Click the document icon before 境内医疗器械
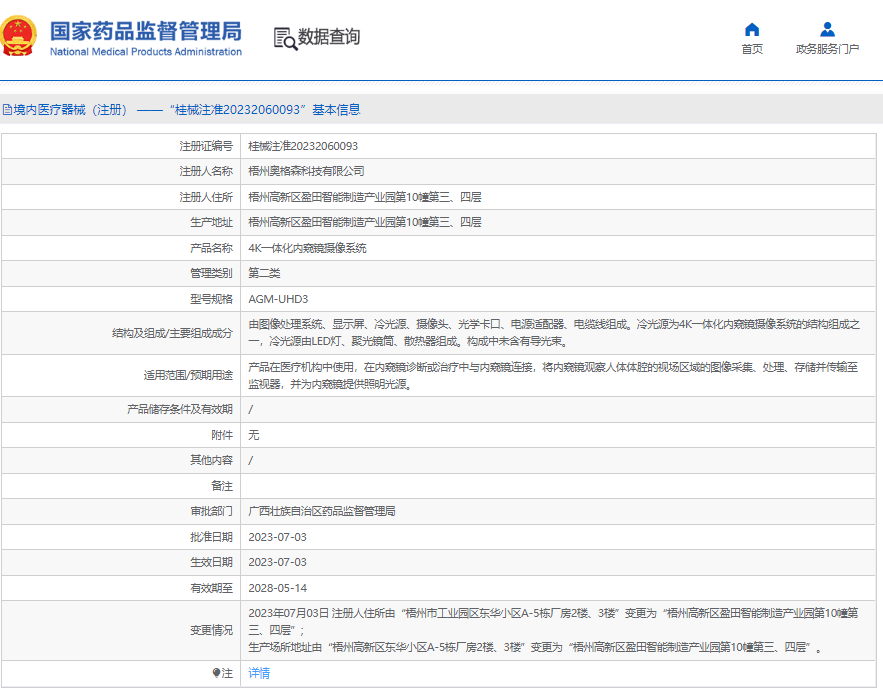The height and width of the screenshot is (694, 883). coord(7,110)
